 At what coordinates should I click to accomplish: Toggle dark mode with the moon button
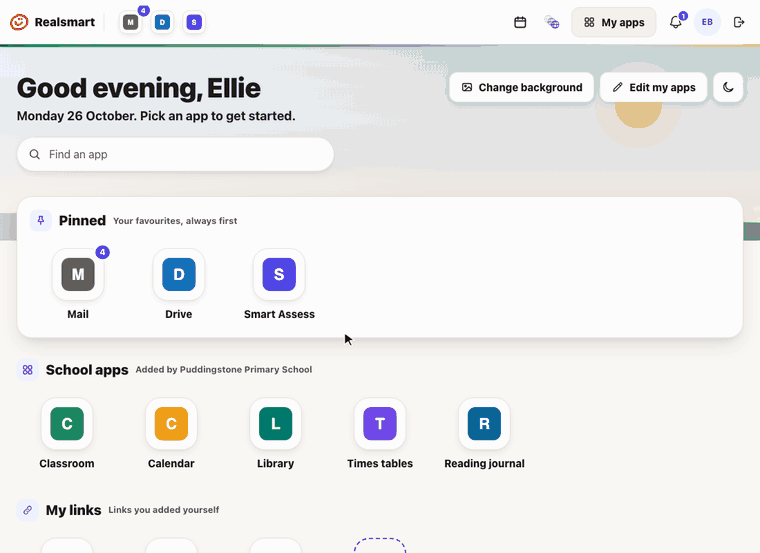tap(728, 87)
